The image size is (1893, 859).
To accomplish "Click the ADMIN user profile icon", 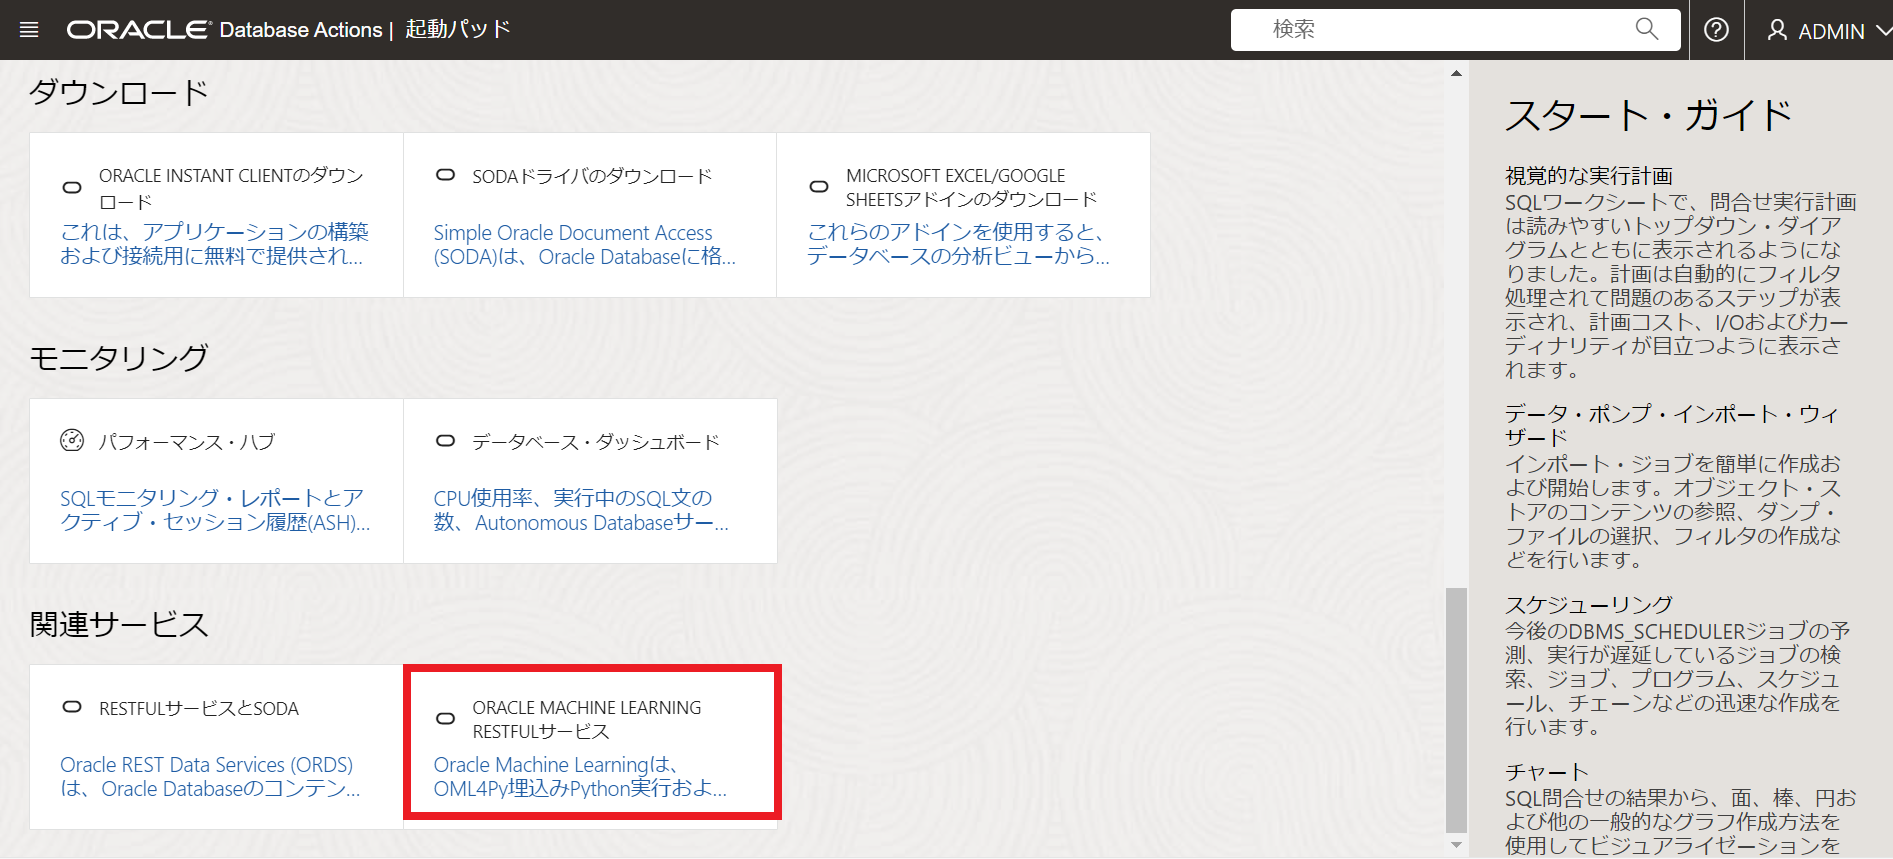I will [x=1777, y=30].
